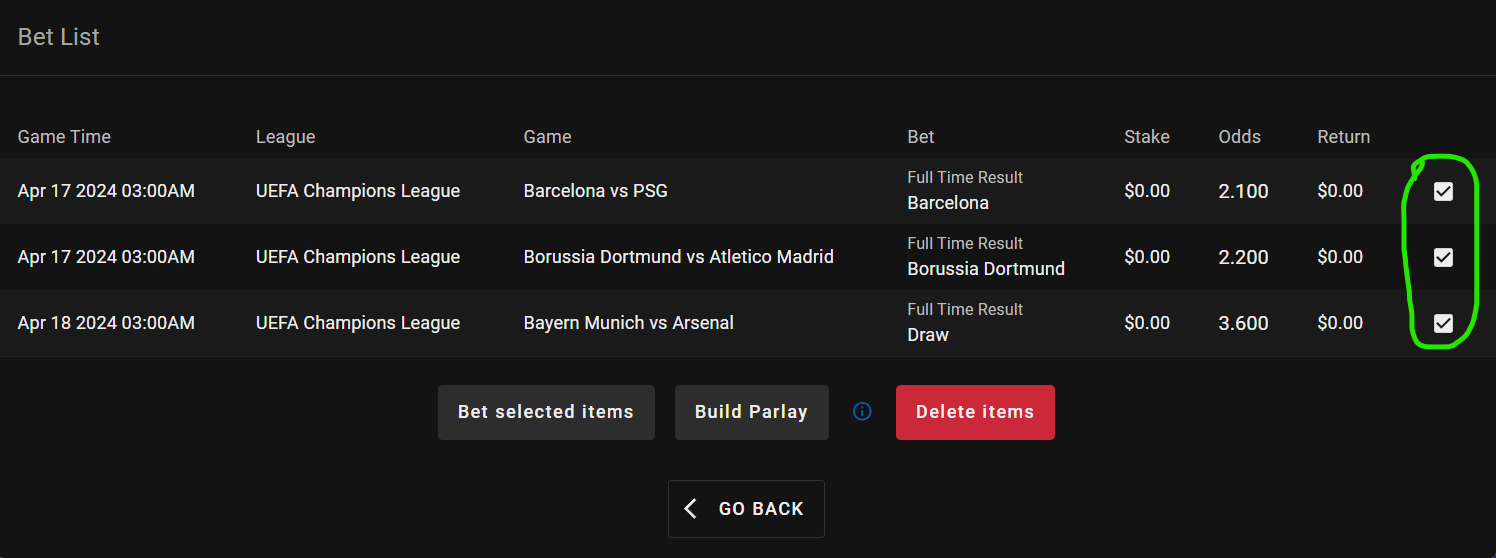
Task: Open the Bayern Munich vs Arsenal game
Action: coord(628,323)
